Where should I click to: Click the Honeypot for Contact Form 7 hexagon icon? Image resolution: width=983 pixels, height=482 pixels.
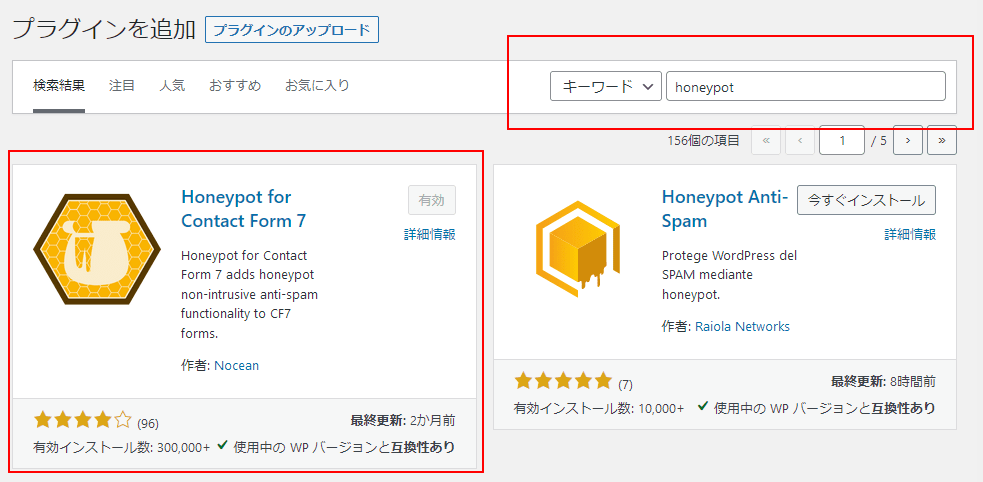97,249
